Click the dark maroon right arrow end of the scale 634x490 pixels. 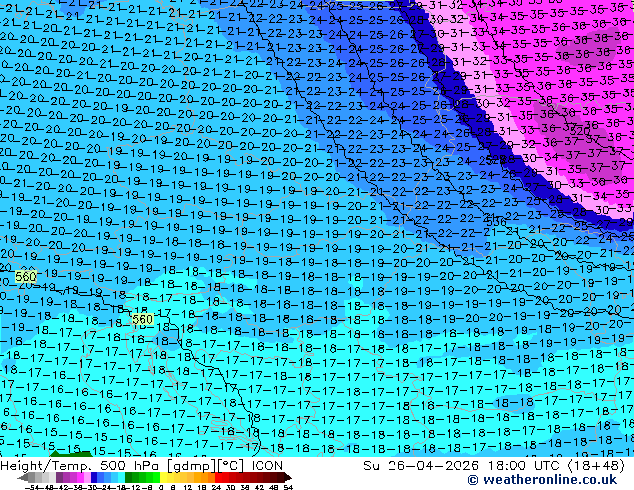click(x=287, y=478)
